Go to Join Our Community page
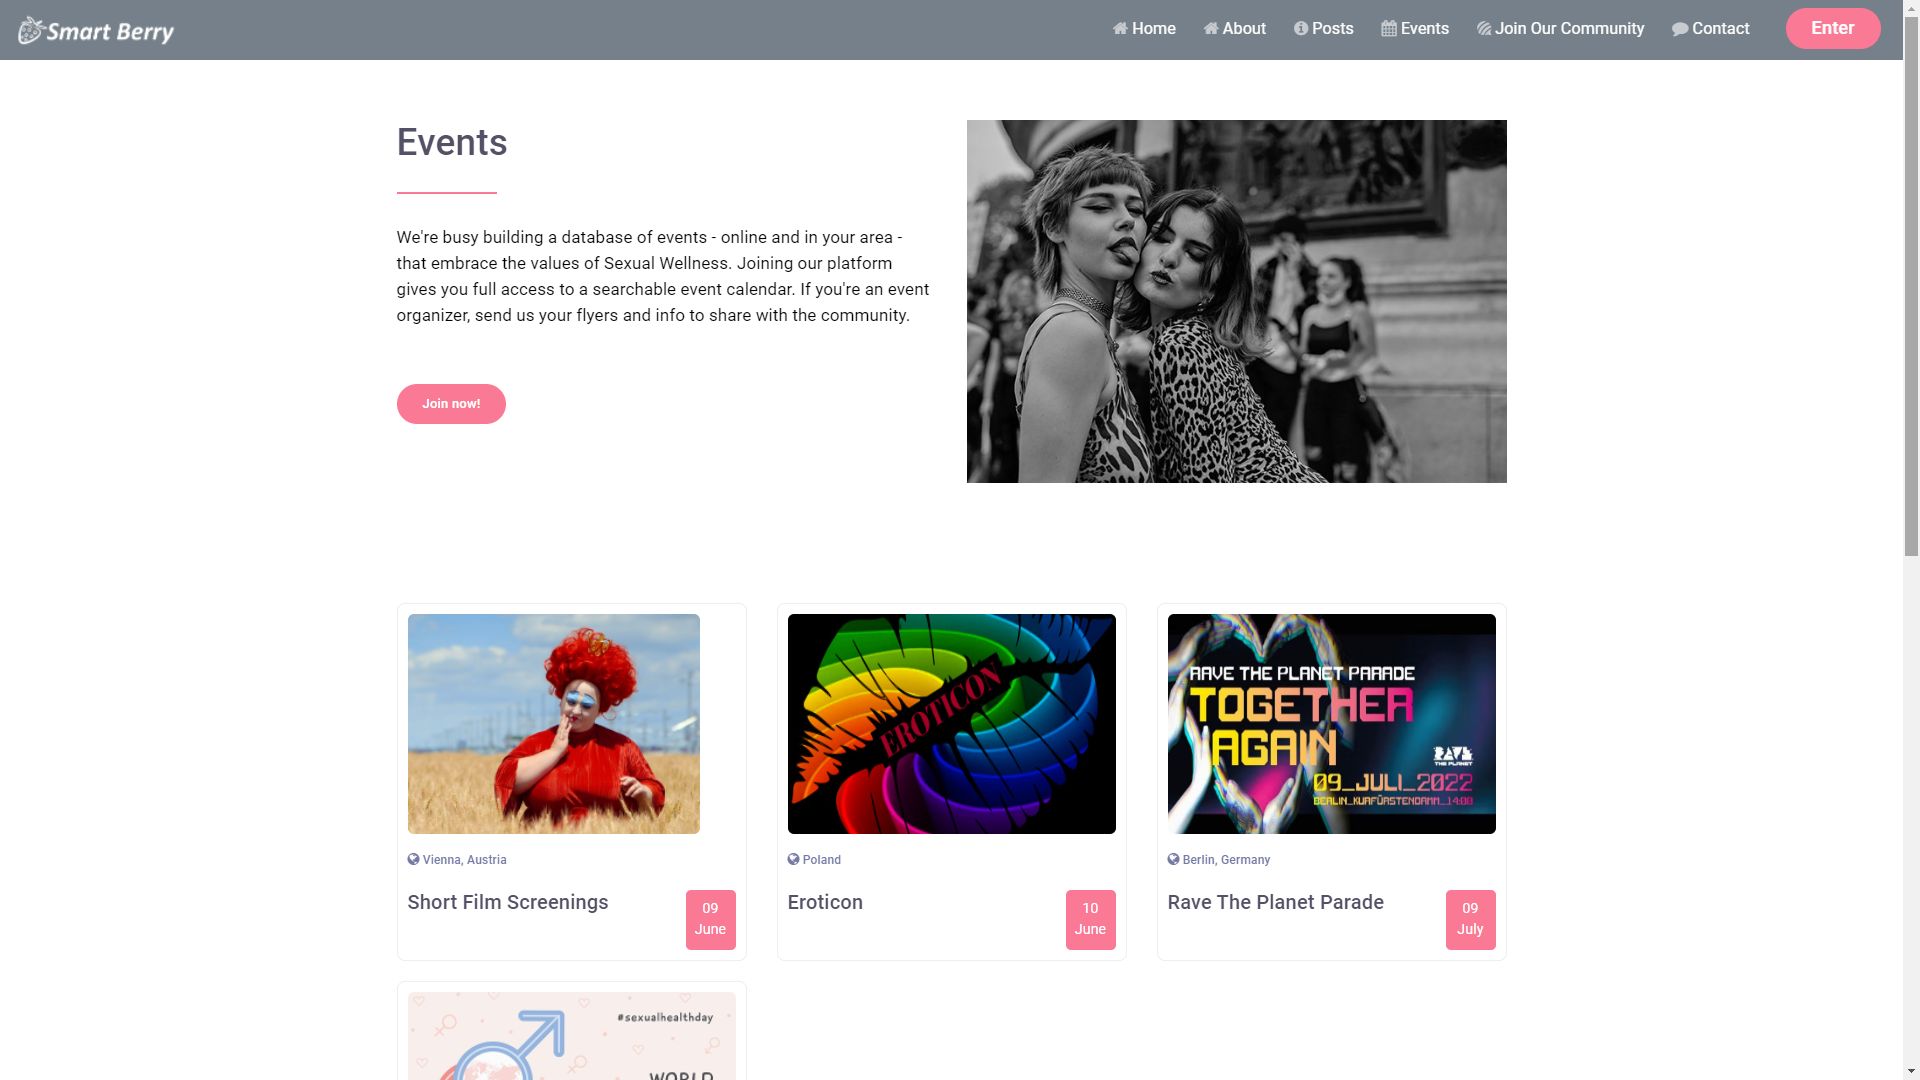Image resolution: width=1920 pixels, height=1080 pixels. (1560, 29)
